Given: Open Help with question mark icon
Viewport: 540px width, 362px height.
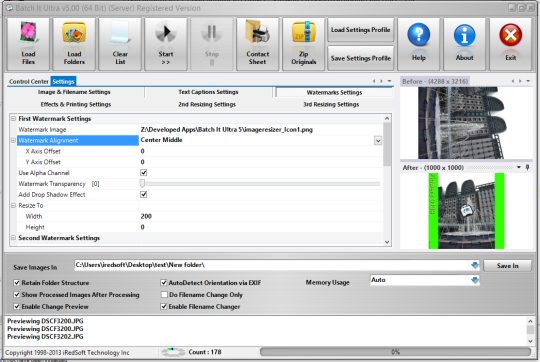Looking at the screenshot, I should (418, 35).
